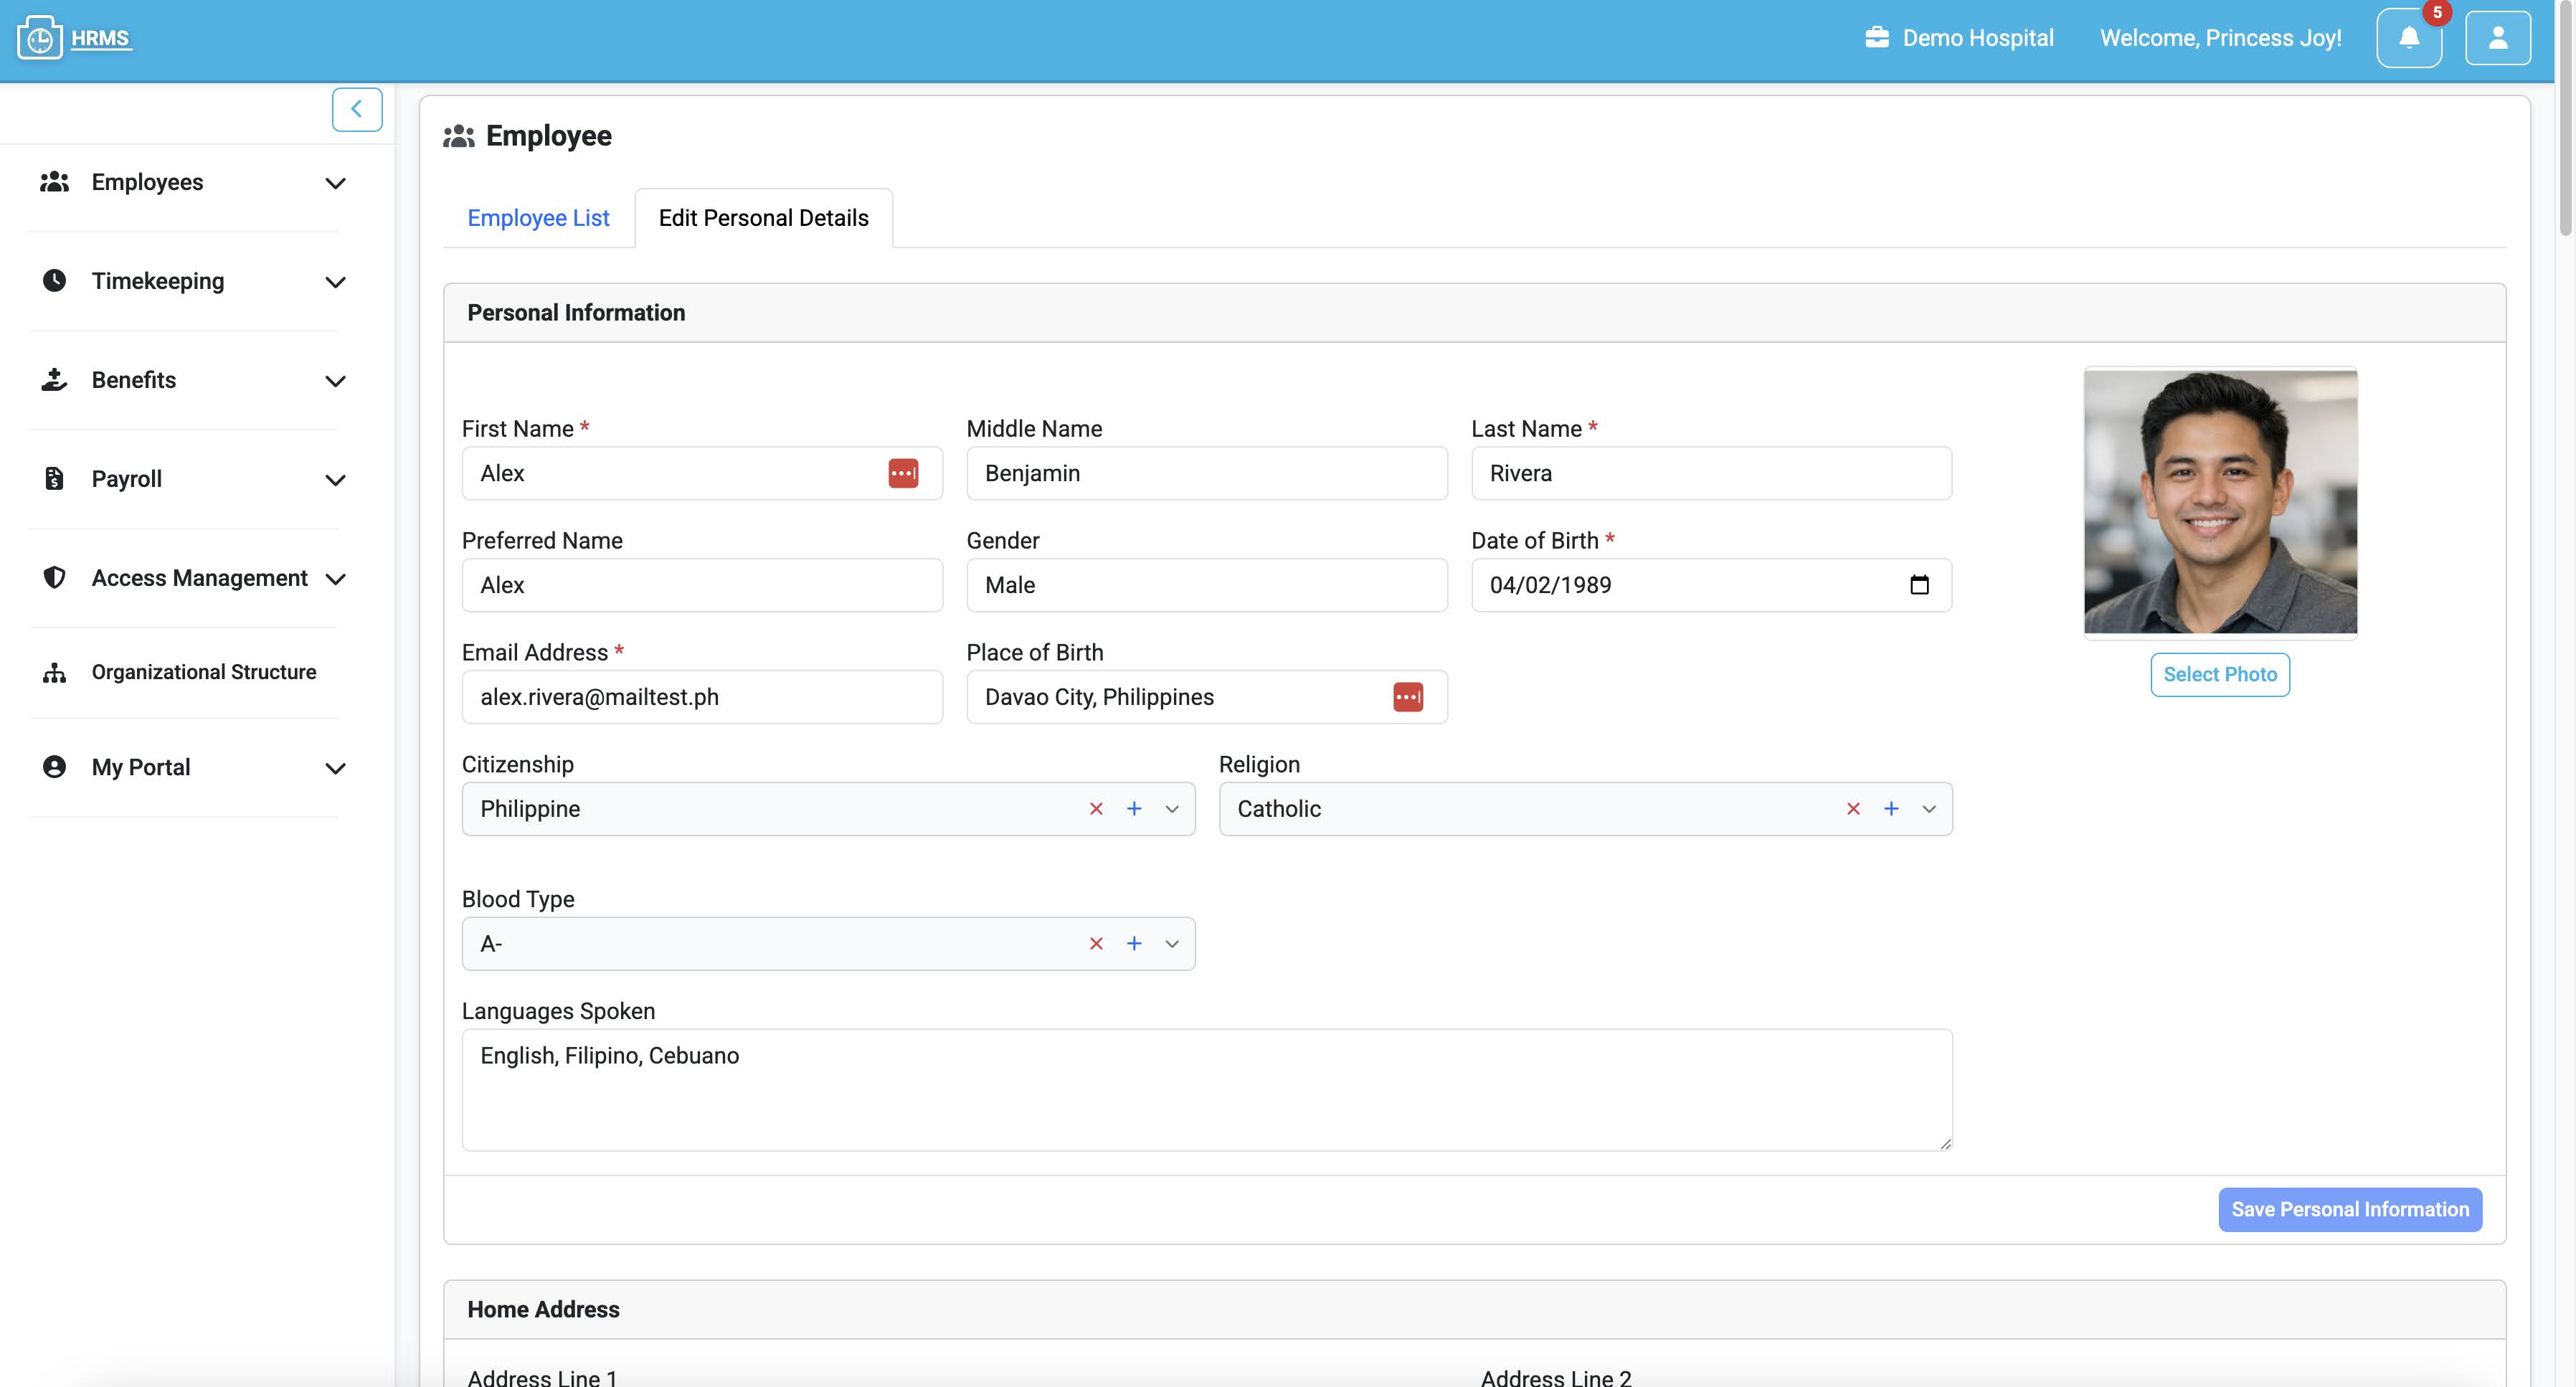Focus the Email Address field

702,697
